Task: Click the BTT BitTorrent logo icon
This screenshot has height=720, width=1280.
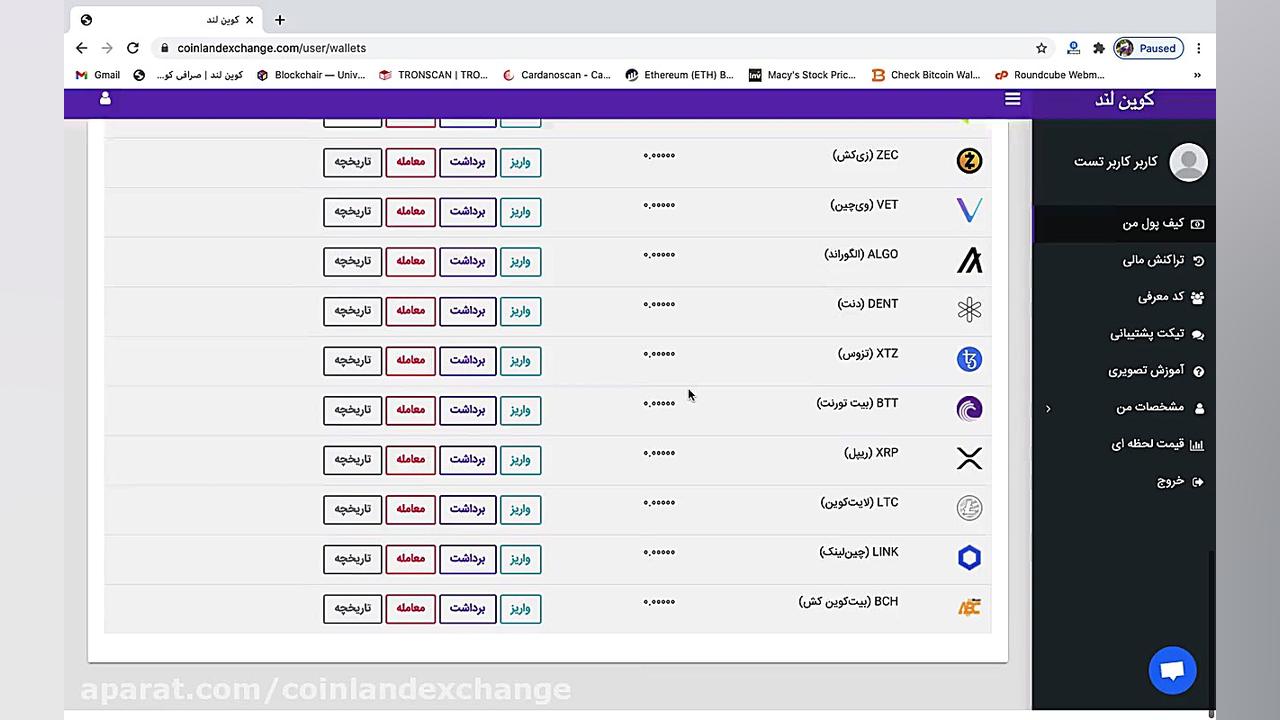Action: point(969,409)
